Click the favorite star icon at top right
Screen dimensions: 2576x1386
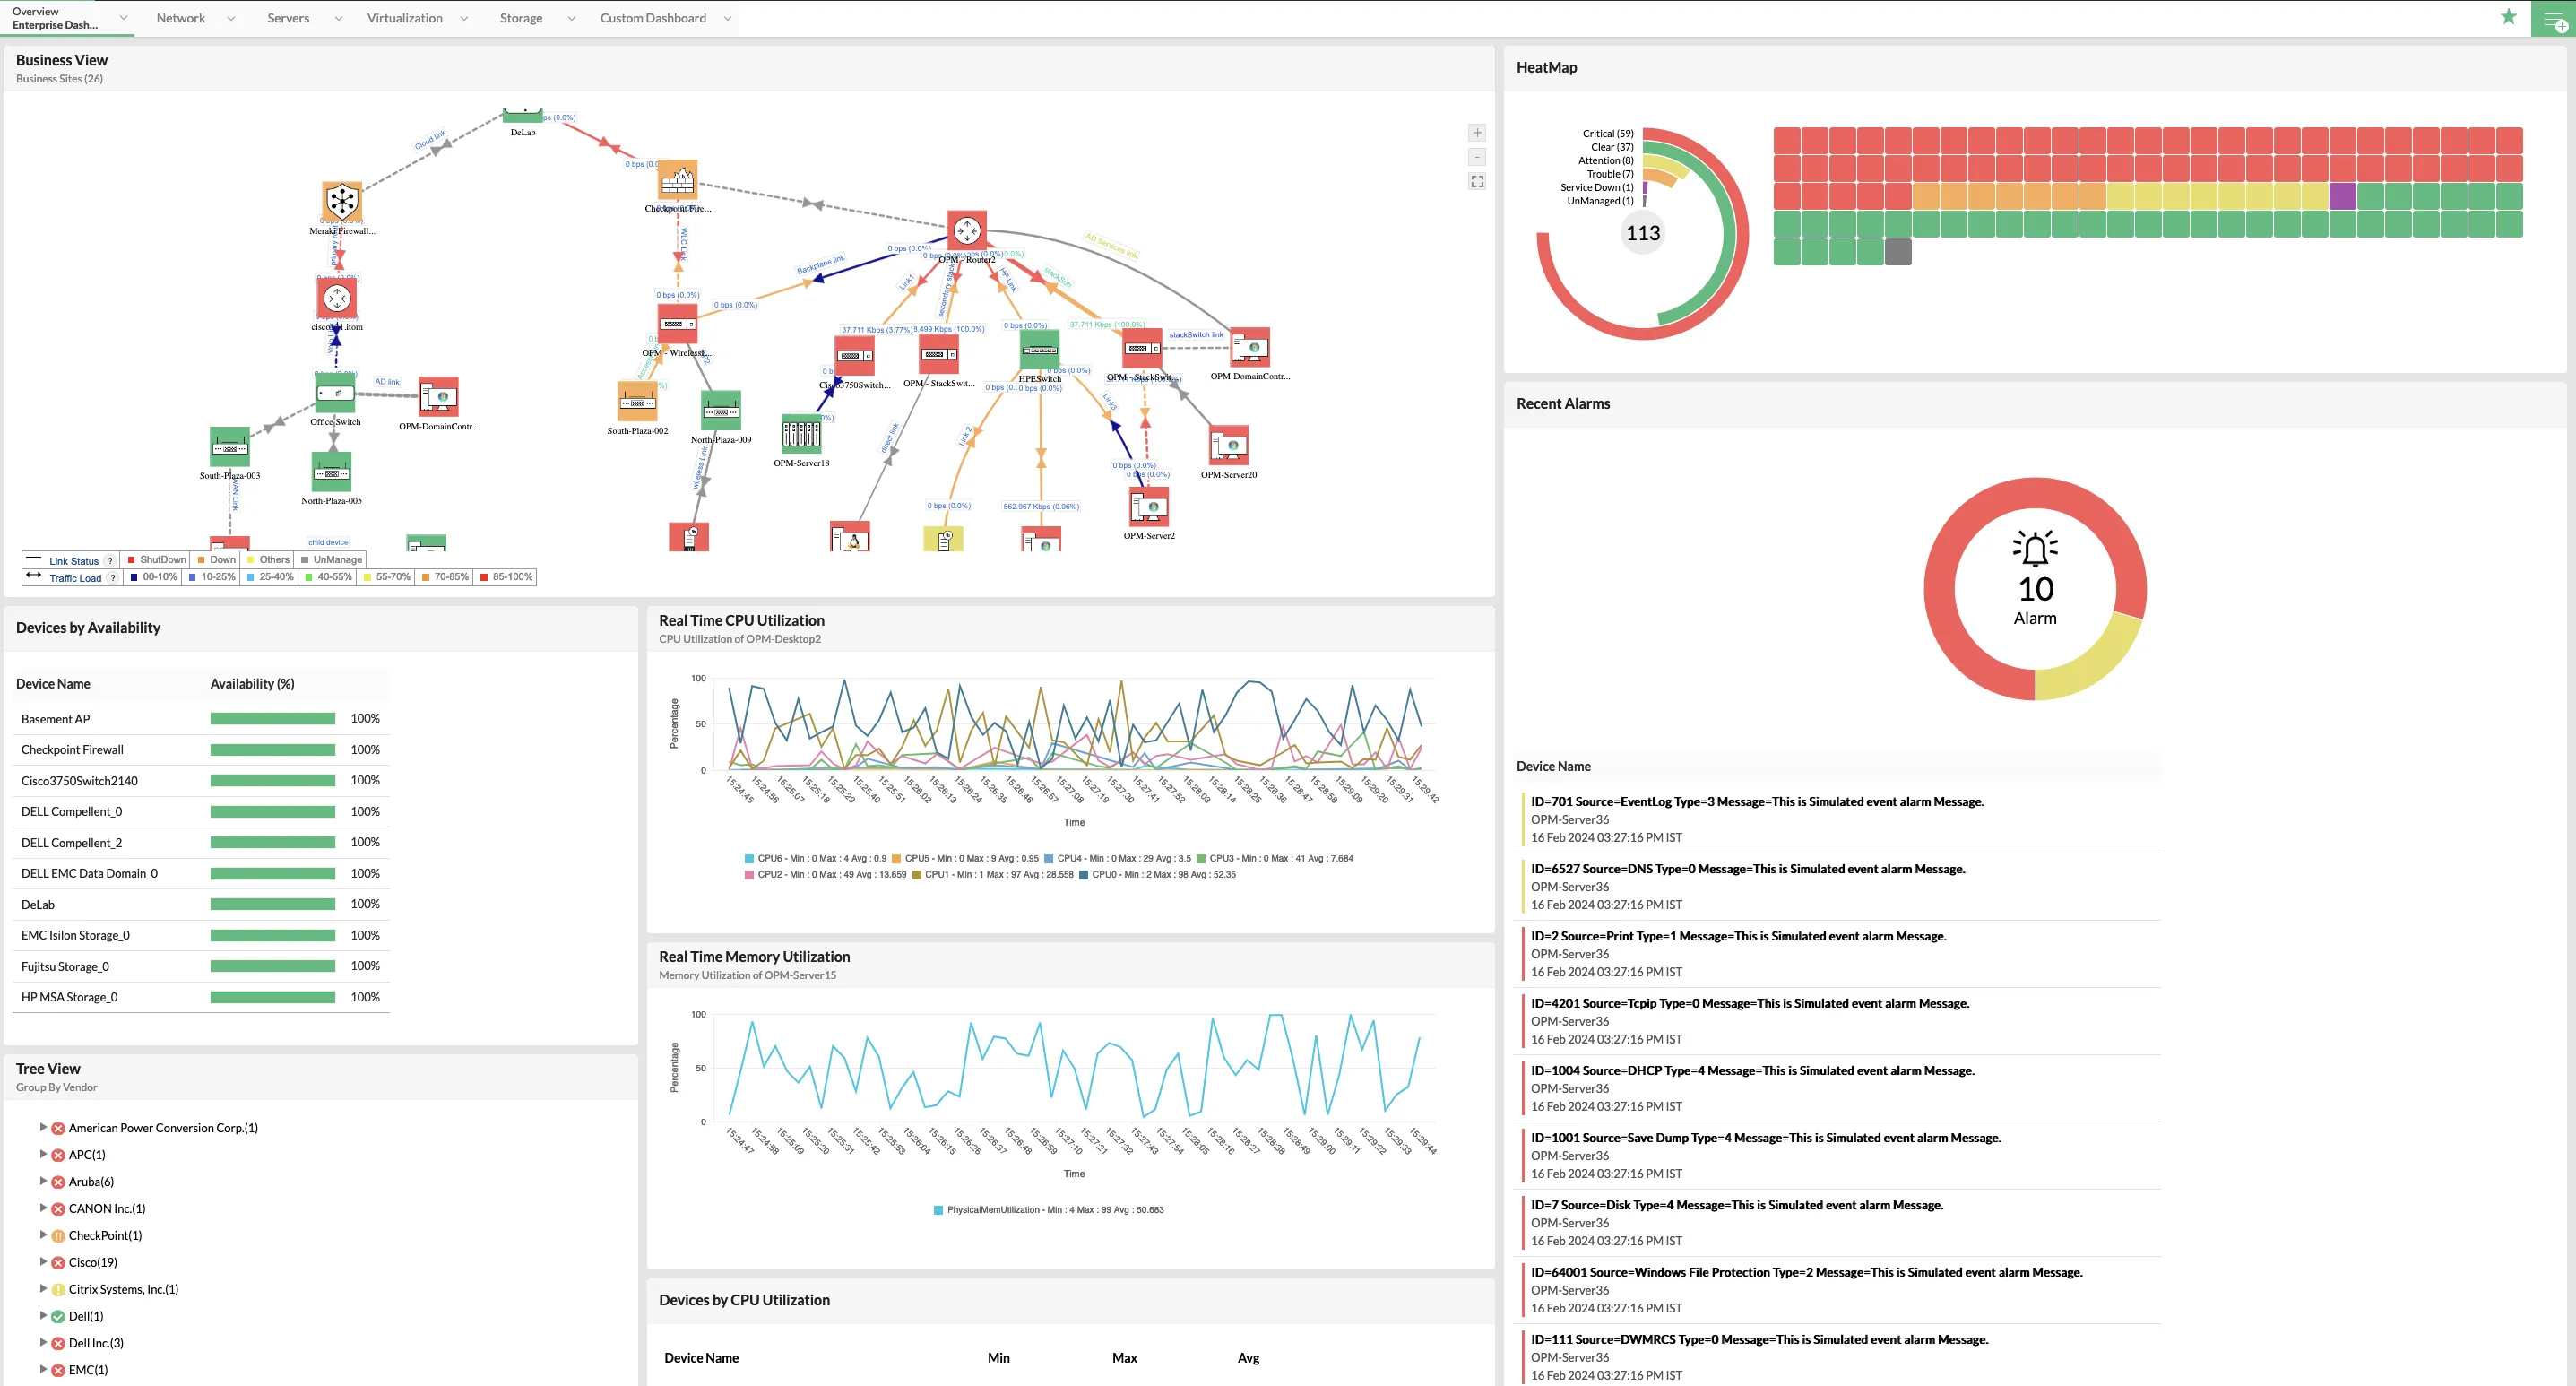pos(2509,17)
